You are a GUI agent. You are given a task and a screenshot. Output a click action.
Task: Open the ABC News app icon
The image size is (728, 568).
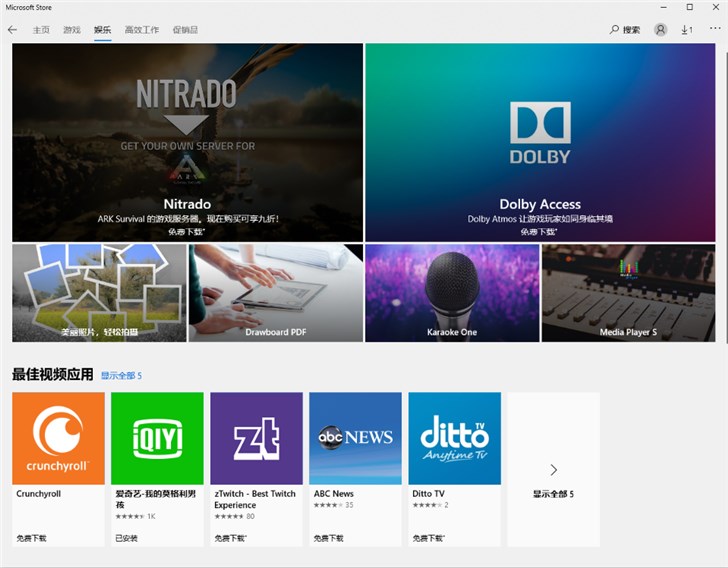point(356,438)
